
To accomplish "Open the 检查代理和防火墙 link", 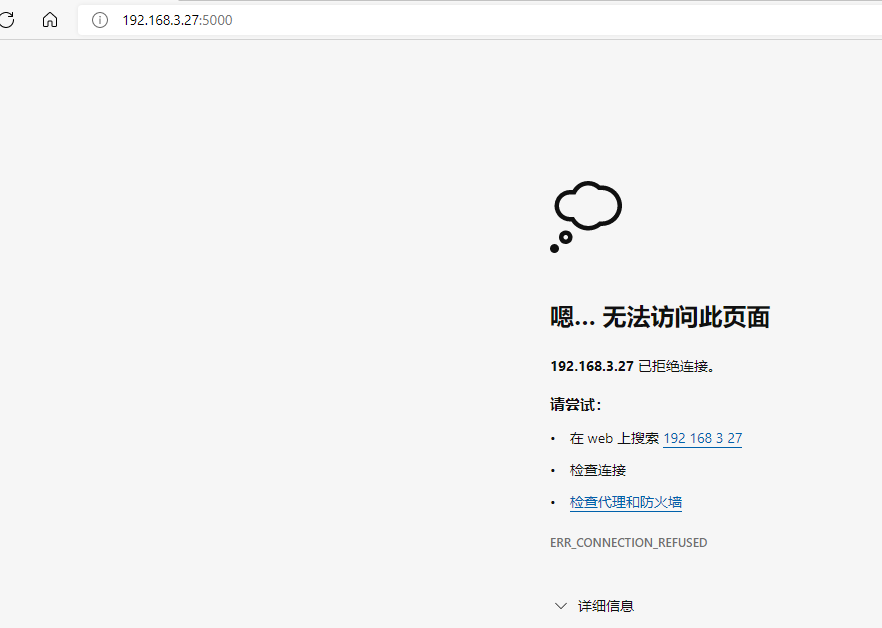I will tap(626, 502).
